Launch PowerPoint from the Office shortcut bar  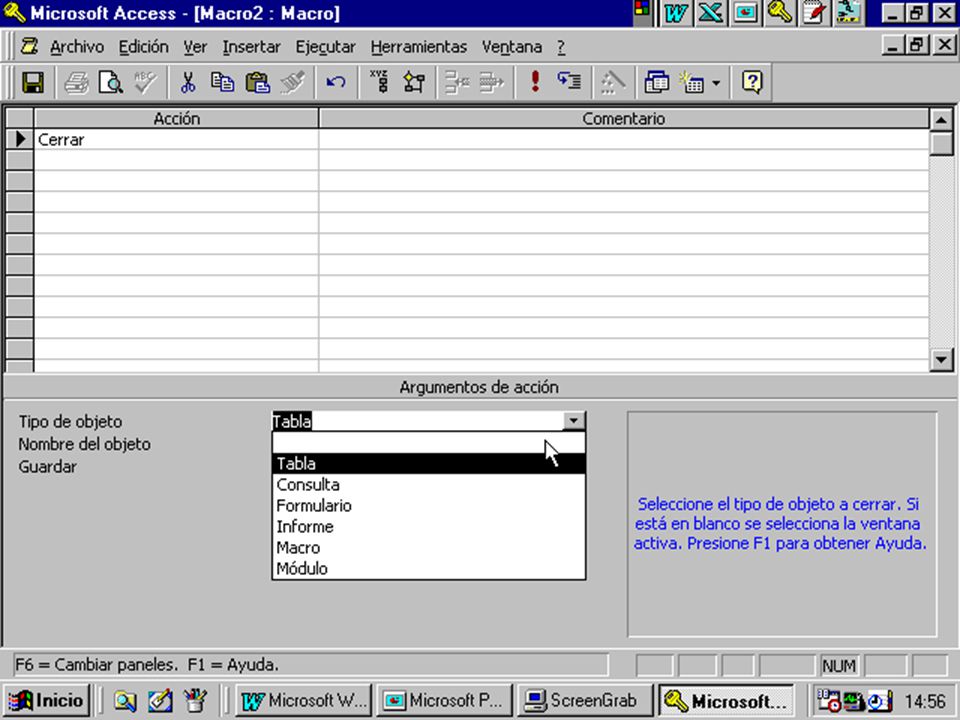(x=745, y=13)
